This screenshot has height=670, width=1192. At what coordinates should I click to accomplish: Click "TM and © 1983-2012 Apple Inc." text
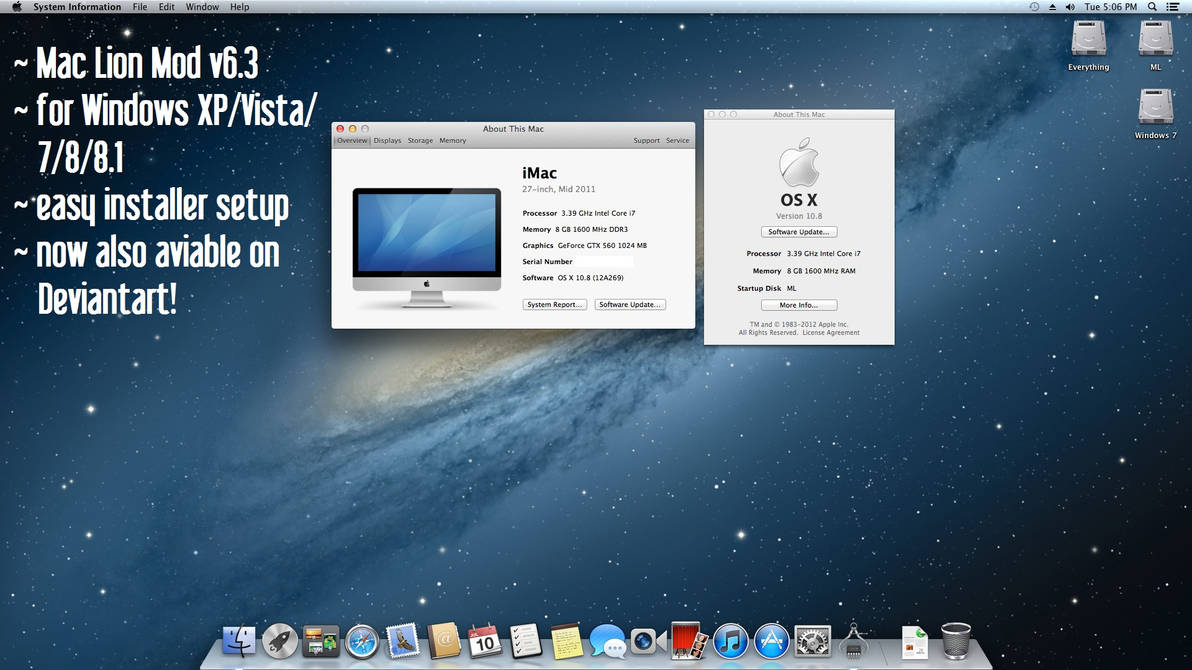tap(798, 325)
